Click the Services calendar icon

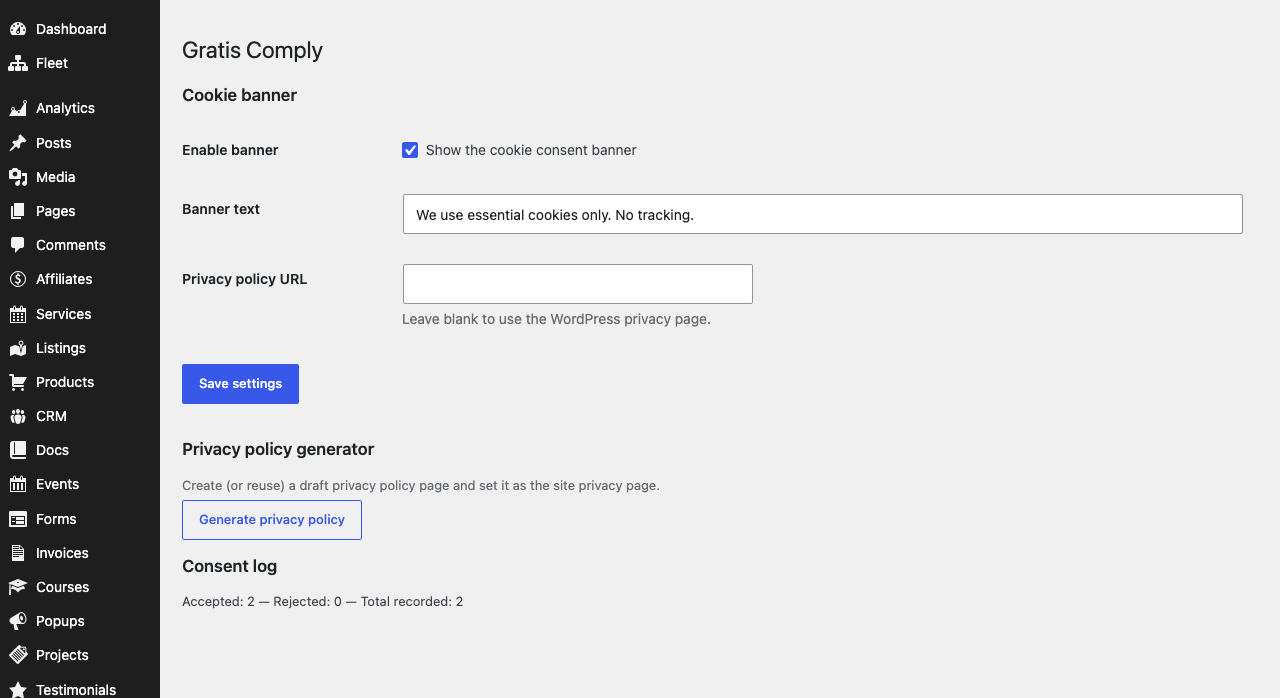pyautogui.click(x=18, y=314)
